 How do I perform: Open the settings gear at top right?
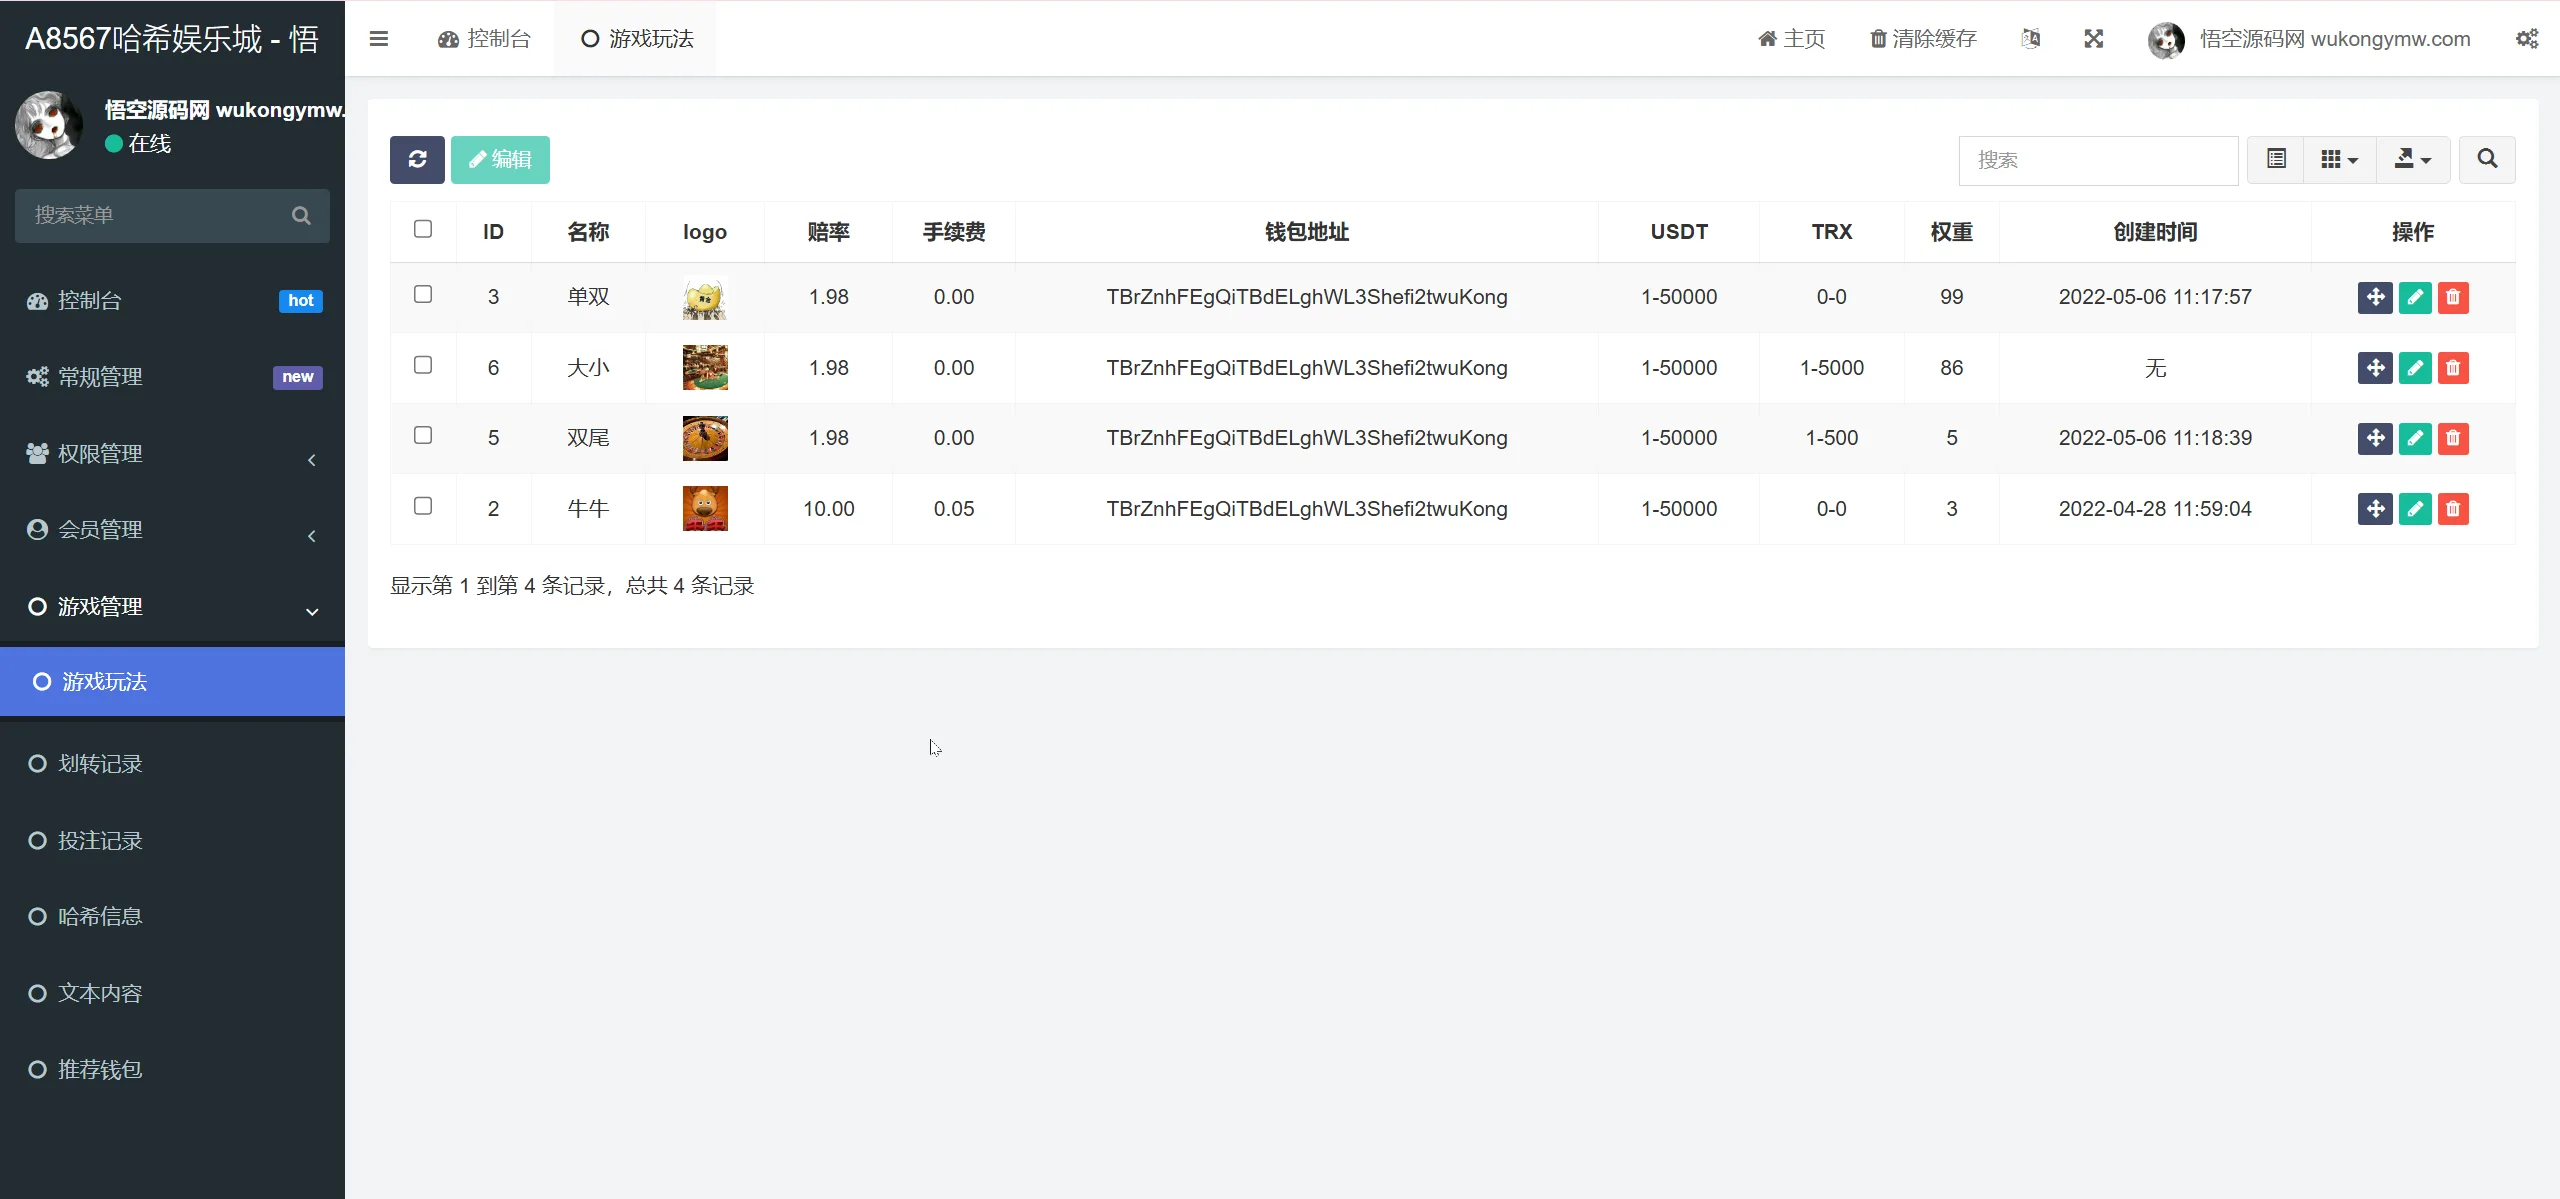tap(2528, 38)
